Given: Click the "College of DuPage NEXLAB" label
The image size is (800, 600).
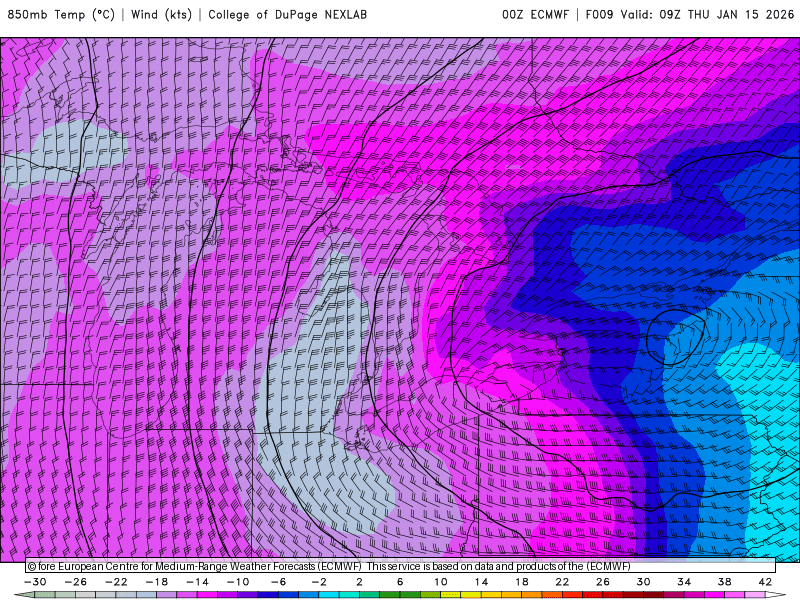Looking at the screenshot, I should pos(287,15).
